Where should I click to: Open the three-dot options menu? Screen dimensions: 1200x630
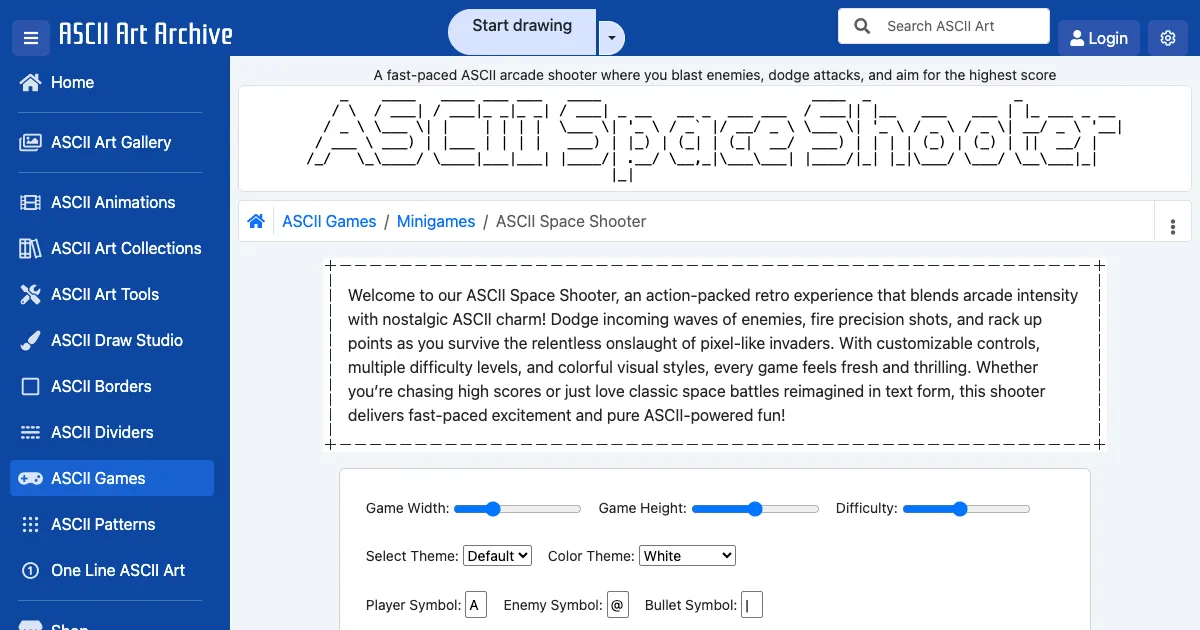[x=1173, y=227]
